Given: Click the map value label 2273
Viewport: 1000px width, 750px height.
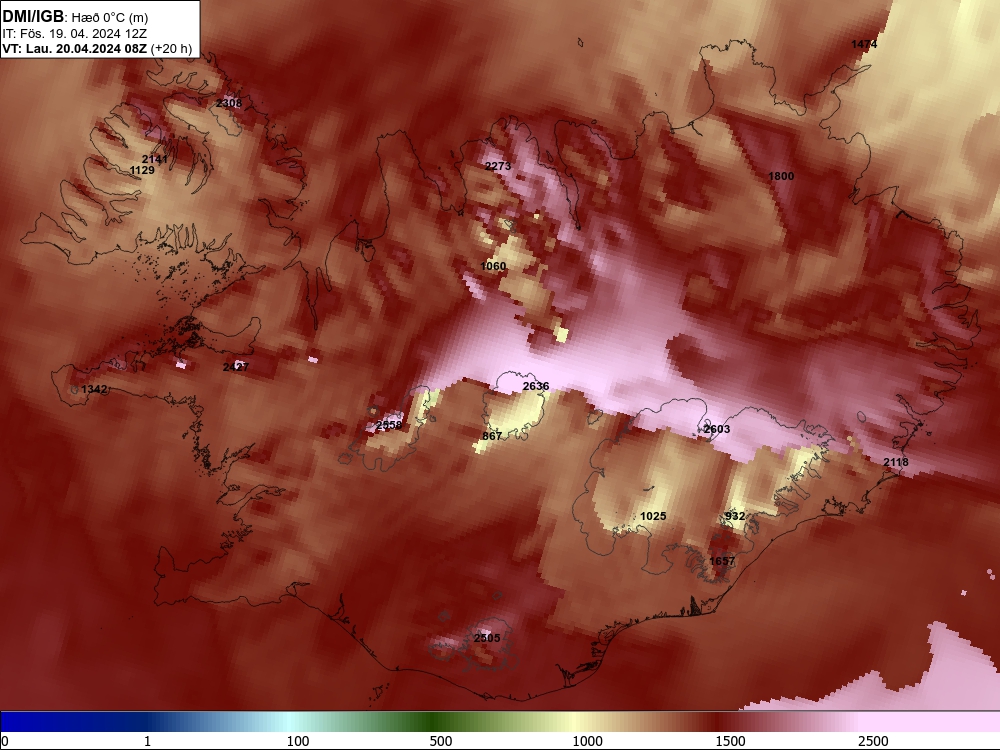Looking at the screenshot, I should [498, 166].
